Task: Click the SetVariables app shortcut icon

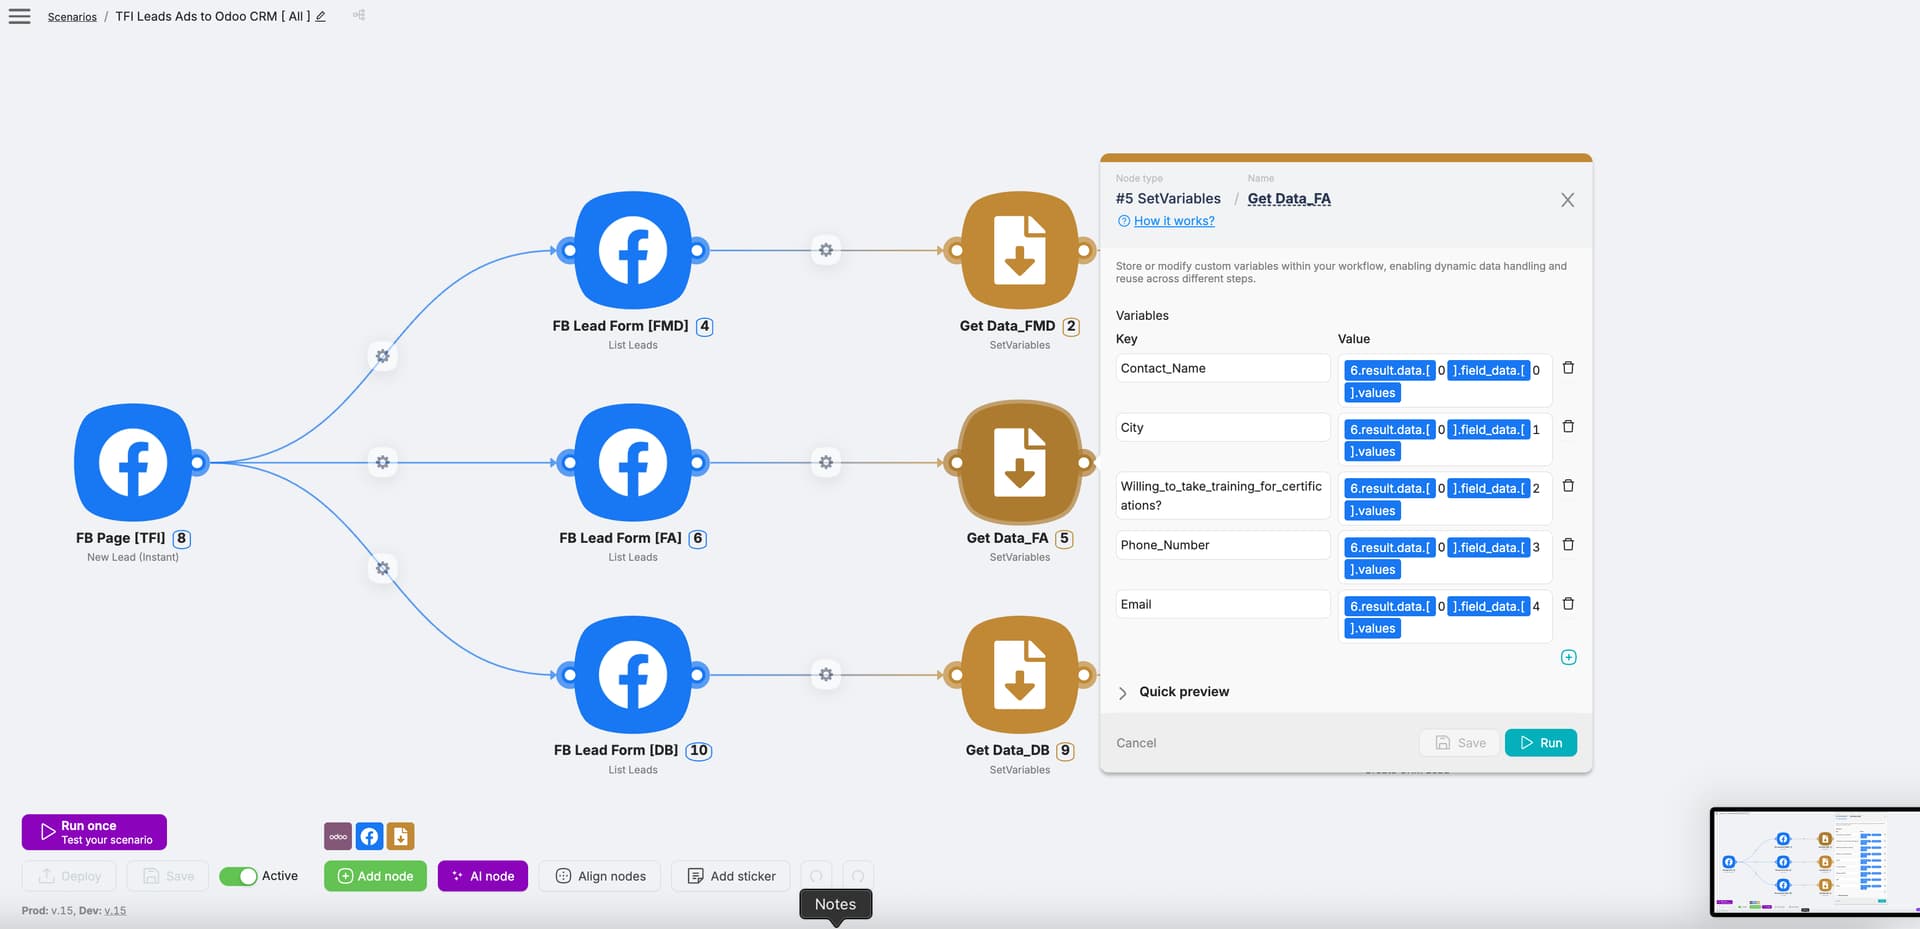Action: (400, 836)
